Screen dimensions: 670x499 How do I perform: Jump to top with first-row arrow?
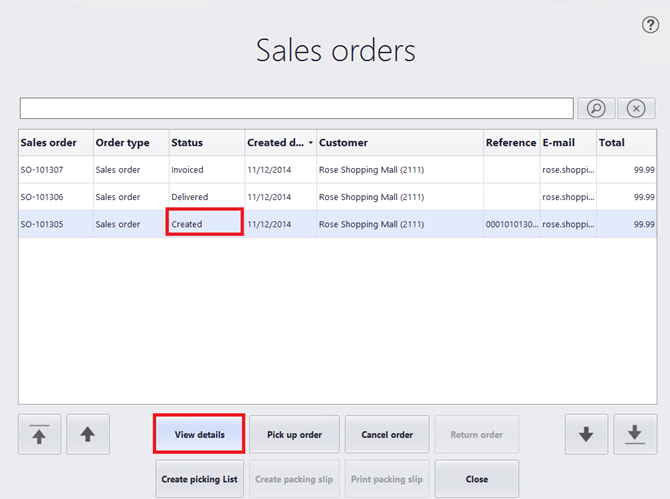point(40,435)
